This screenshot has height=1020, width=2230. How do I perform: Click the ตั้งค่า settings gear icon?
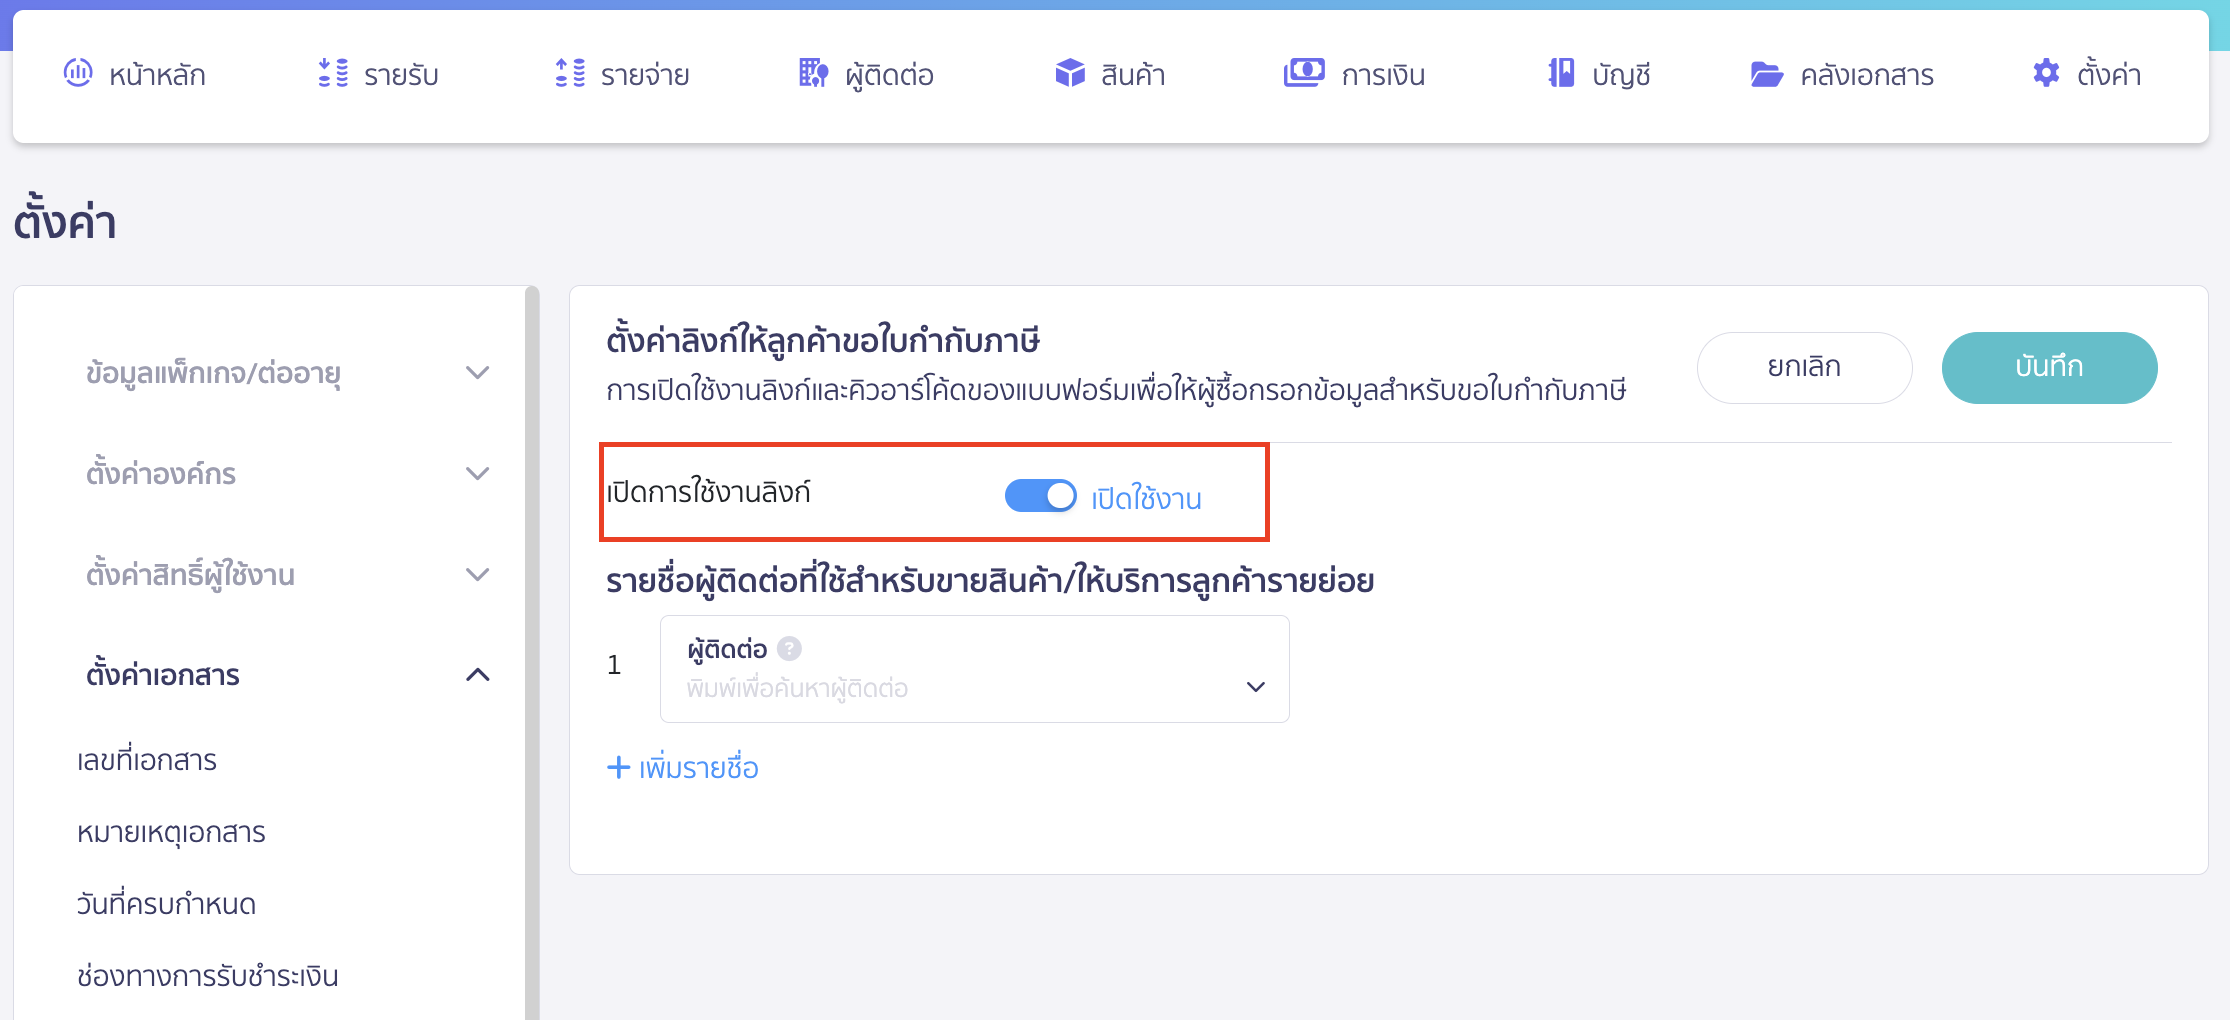[2045, 73]
